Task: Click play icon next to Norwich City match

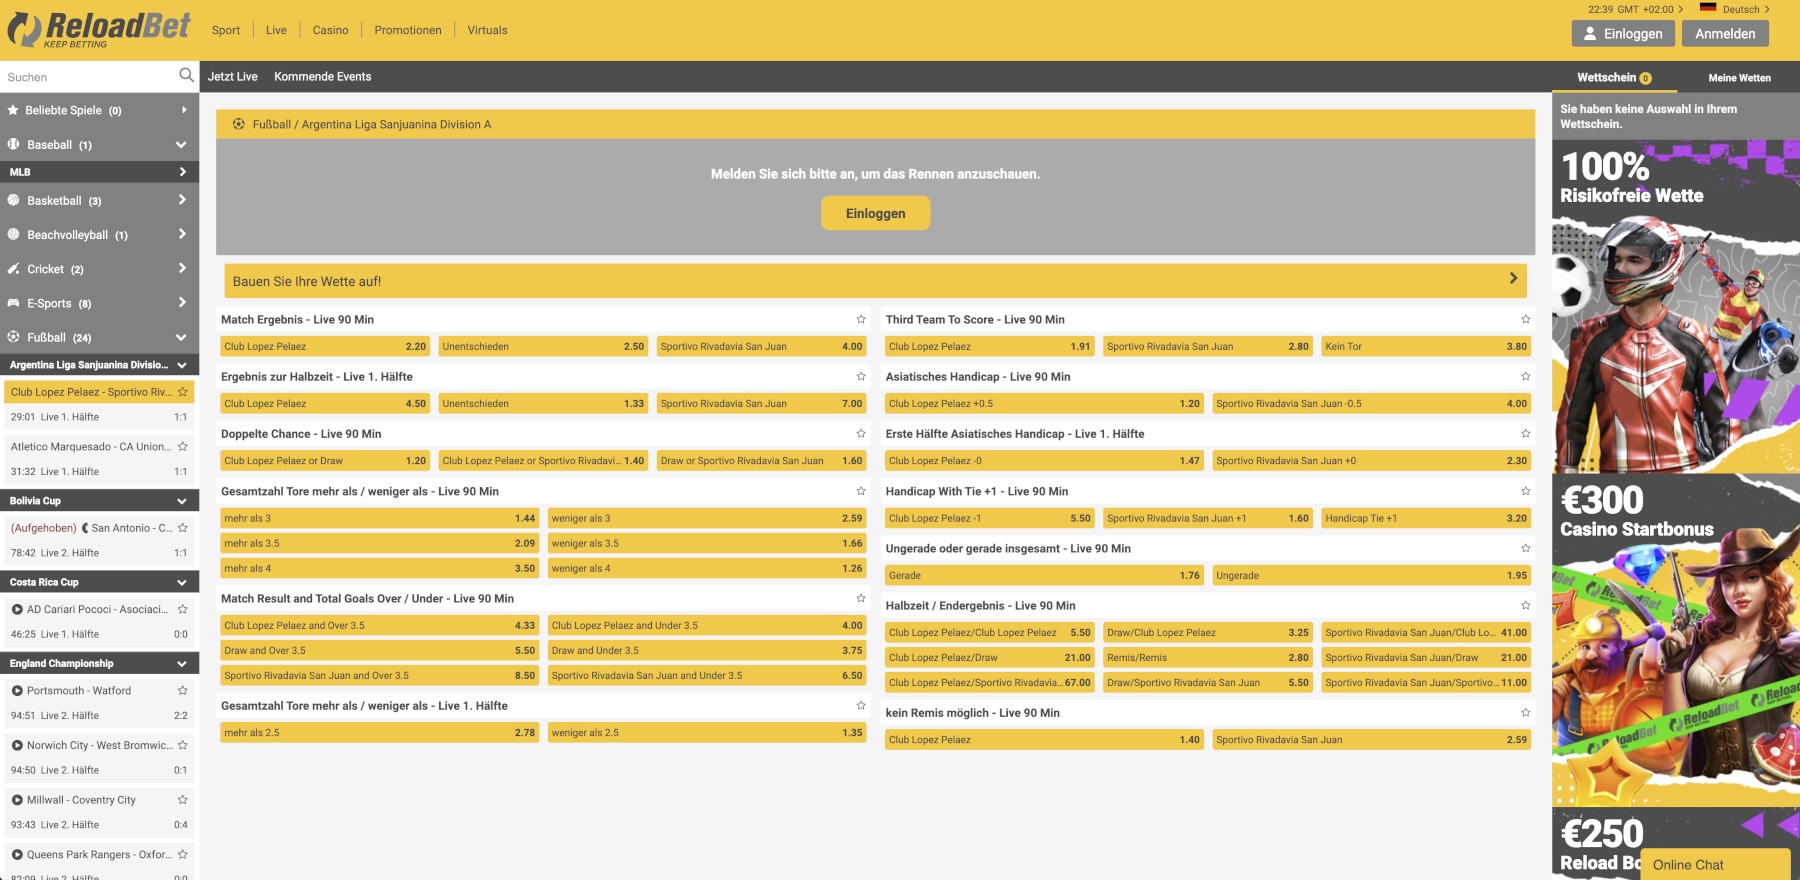Action: point(17,745)
